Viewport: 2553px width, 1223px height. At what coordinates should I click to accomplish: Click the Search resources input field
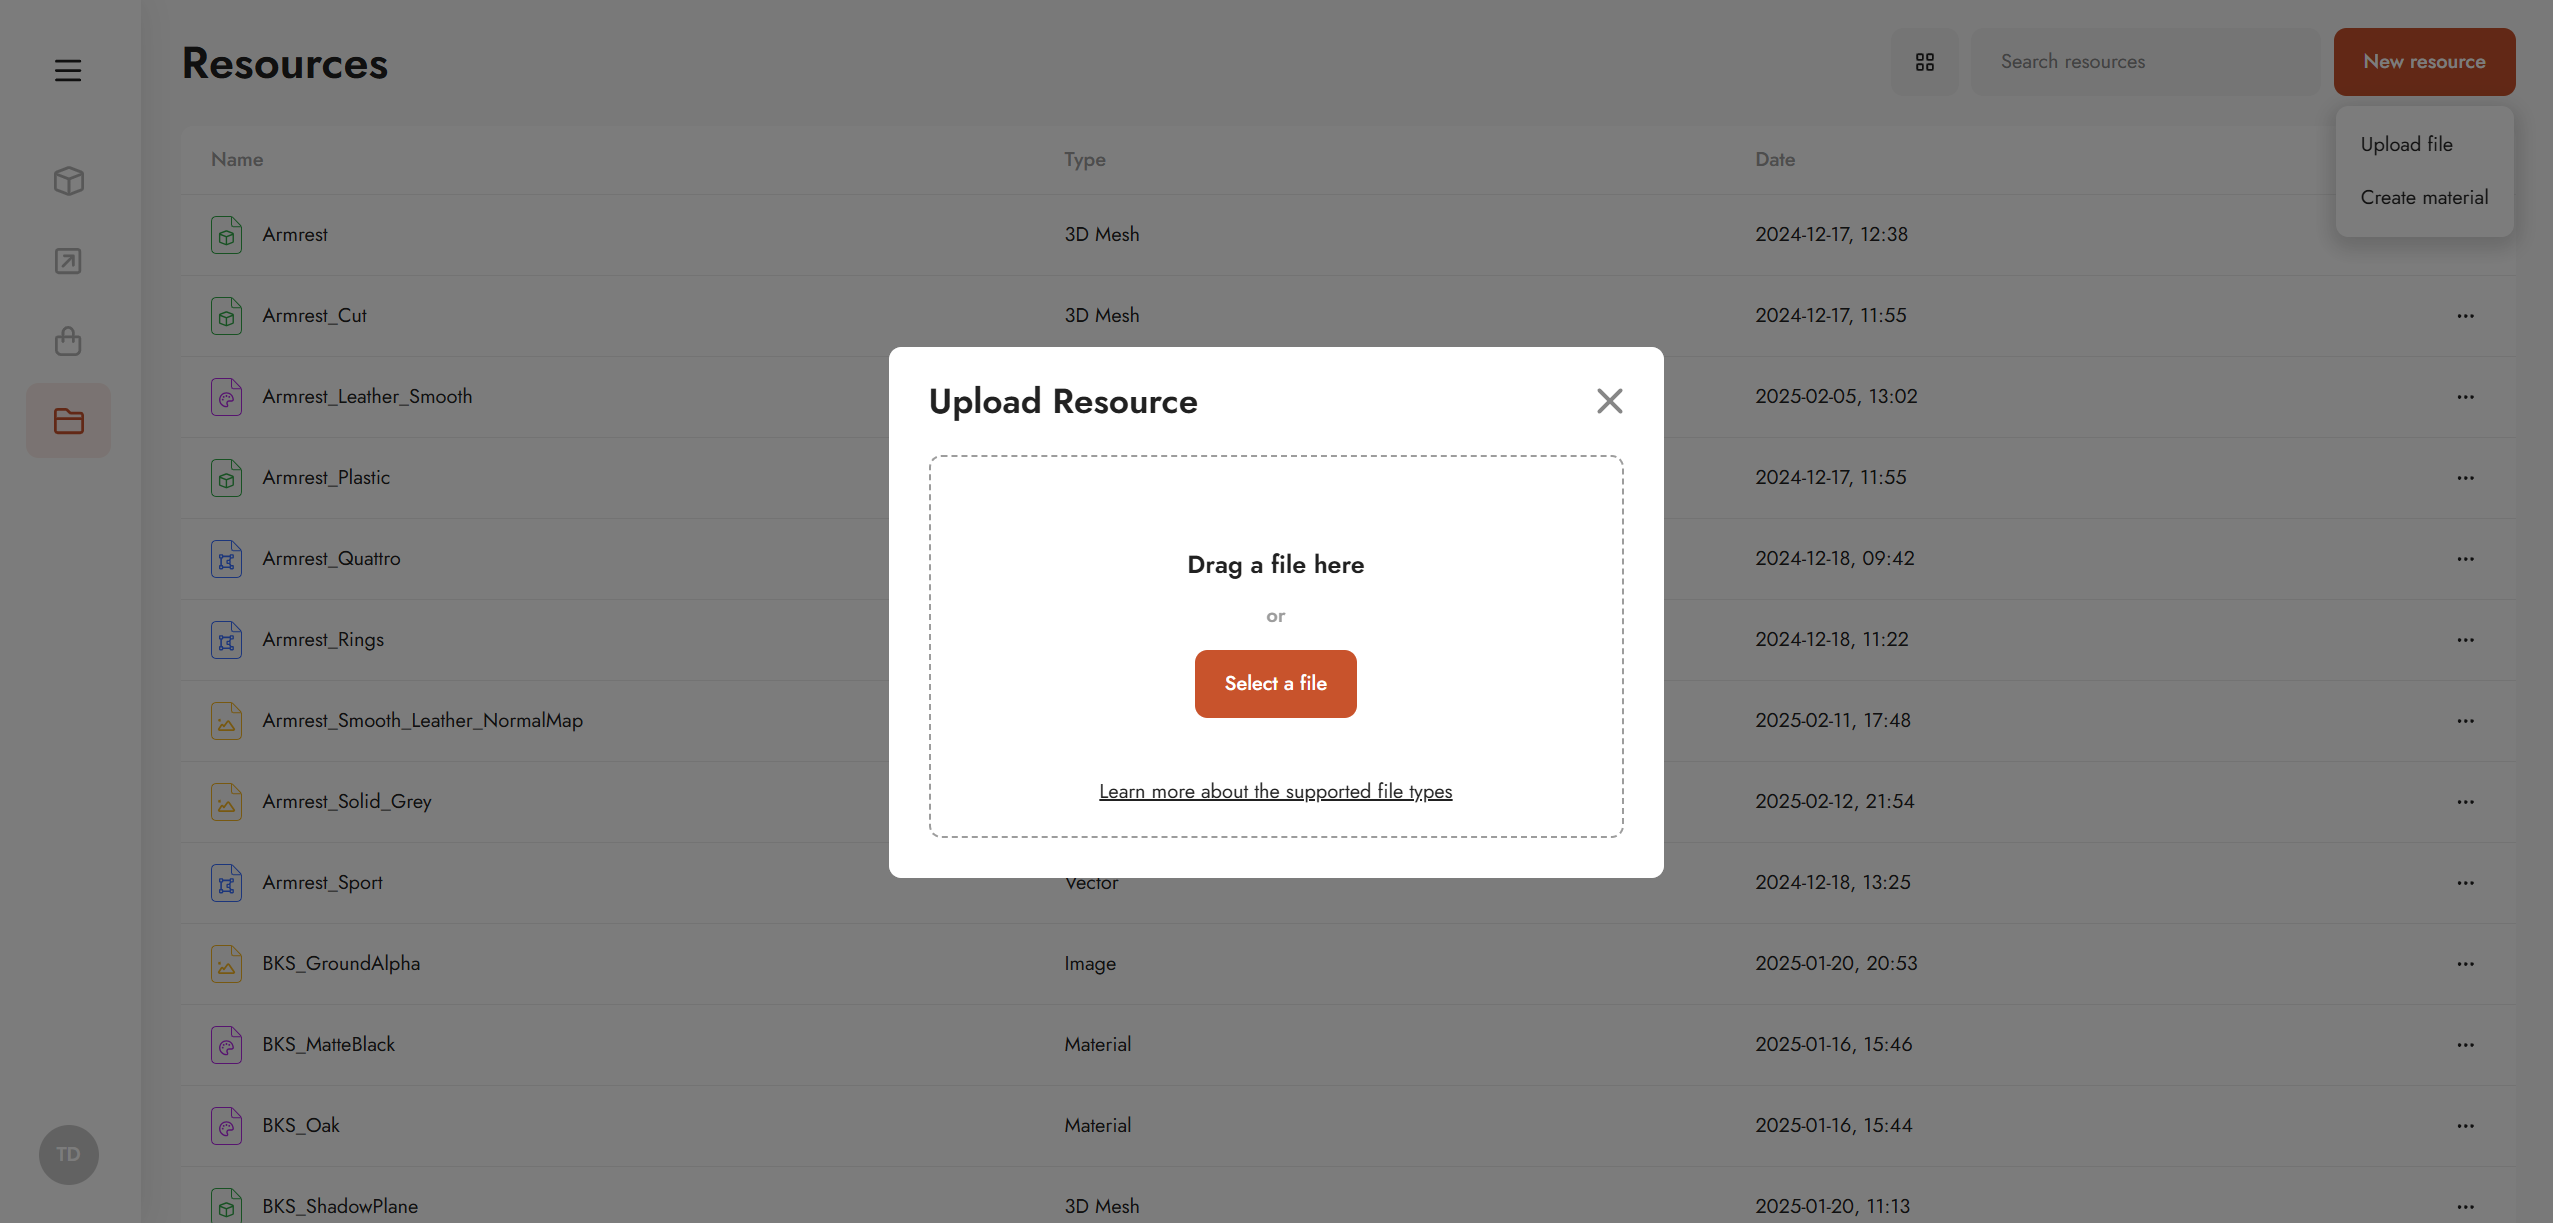(x=2145, y=62)
